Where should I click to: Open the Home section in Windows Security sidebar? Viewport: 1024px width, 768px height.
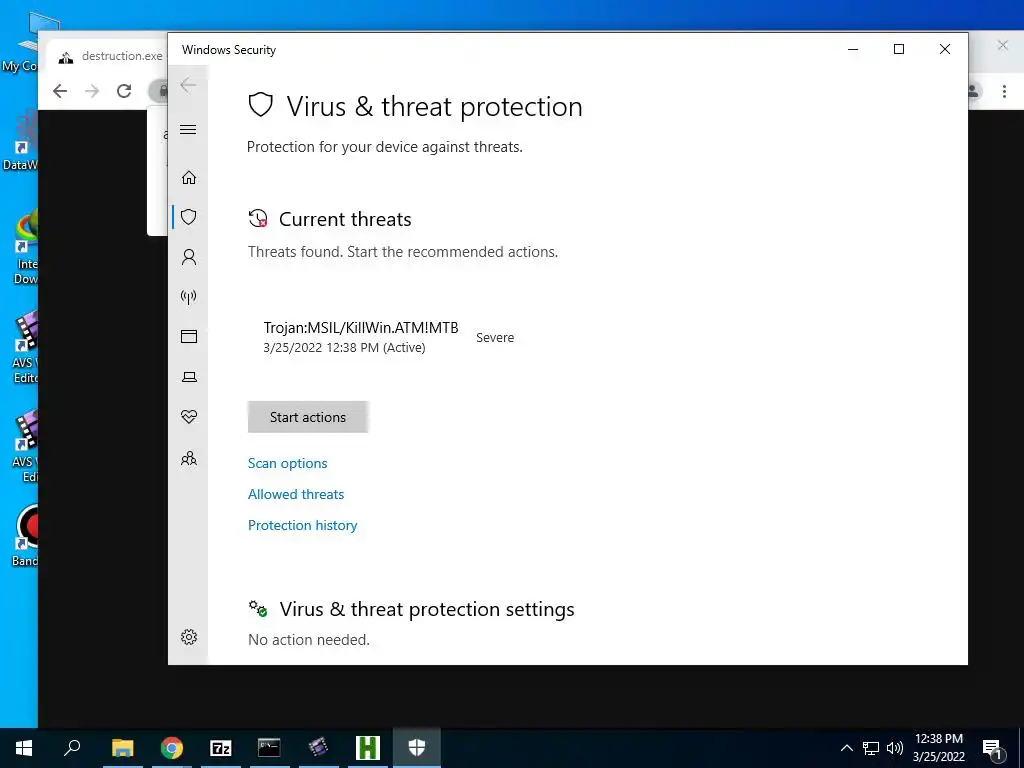tap(189, 178)
